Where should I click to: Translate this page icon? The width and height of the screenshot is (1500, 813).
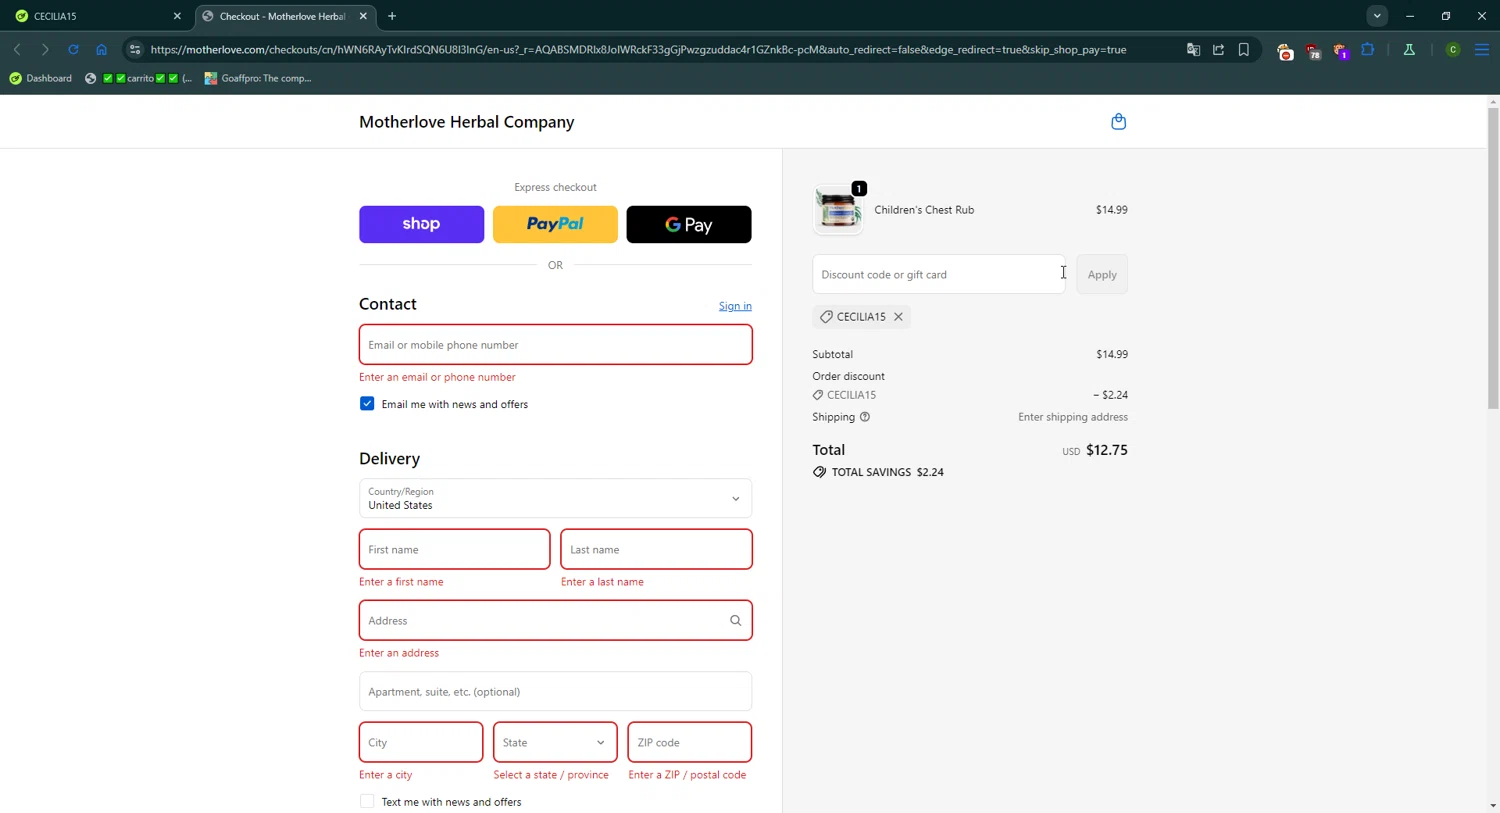pos(1193,49)
